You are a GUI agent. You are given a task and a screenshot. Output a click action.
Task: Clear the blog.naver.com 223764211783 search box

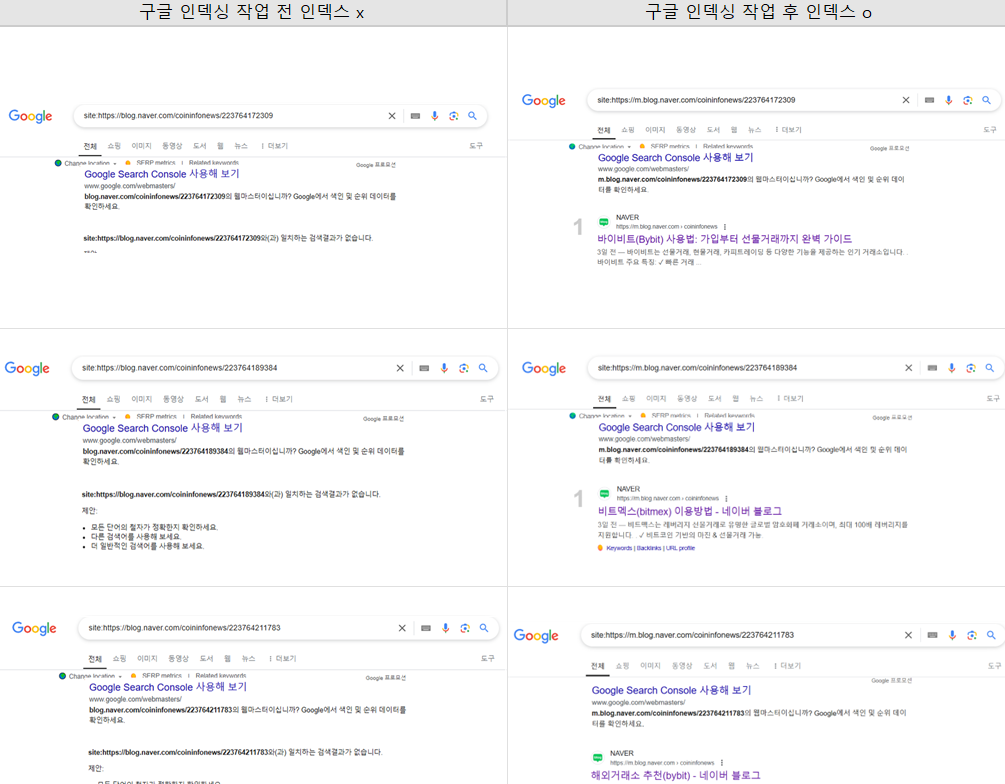402,628
